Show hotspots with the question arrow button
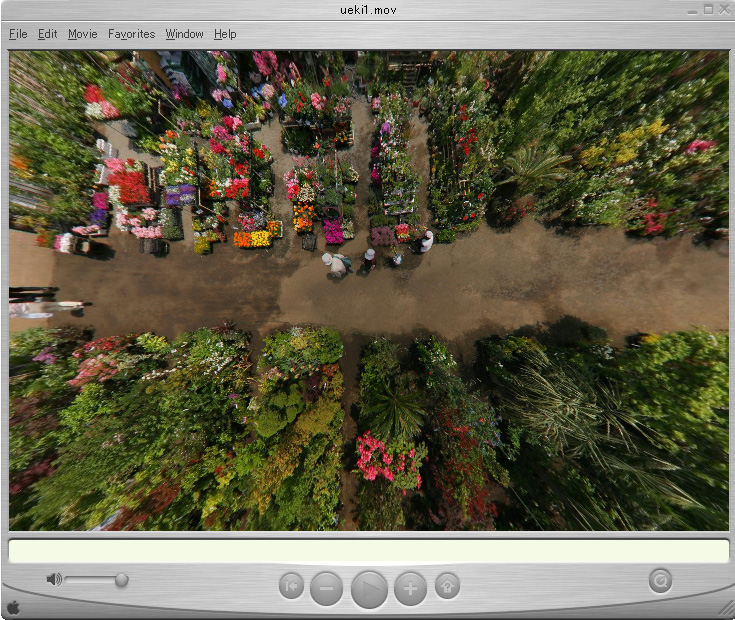 pyautogui.click(x=447, y=586)
